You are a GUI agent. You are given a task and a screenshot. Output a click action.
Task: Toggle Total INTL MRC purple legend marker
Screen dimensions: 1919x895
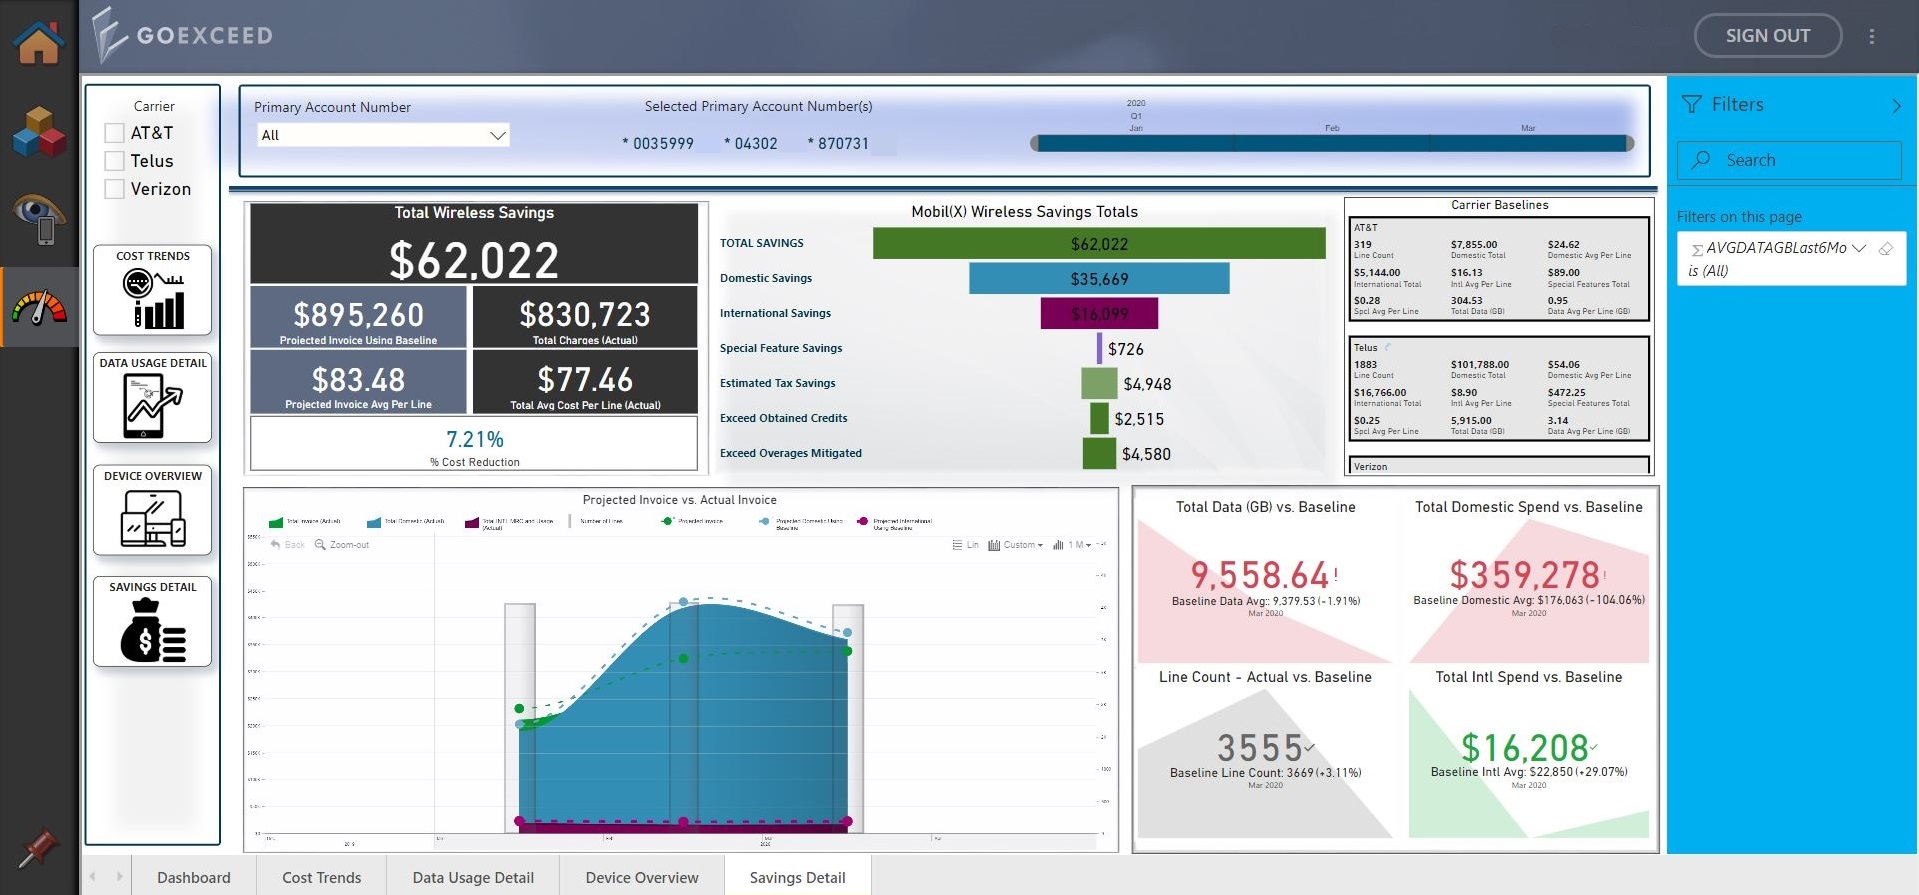(x=472, y=522)
